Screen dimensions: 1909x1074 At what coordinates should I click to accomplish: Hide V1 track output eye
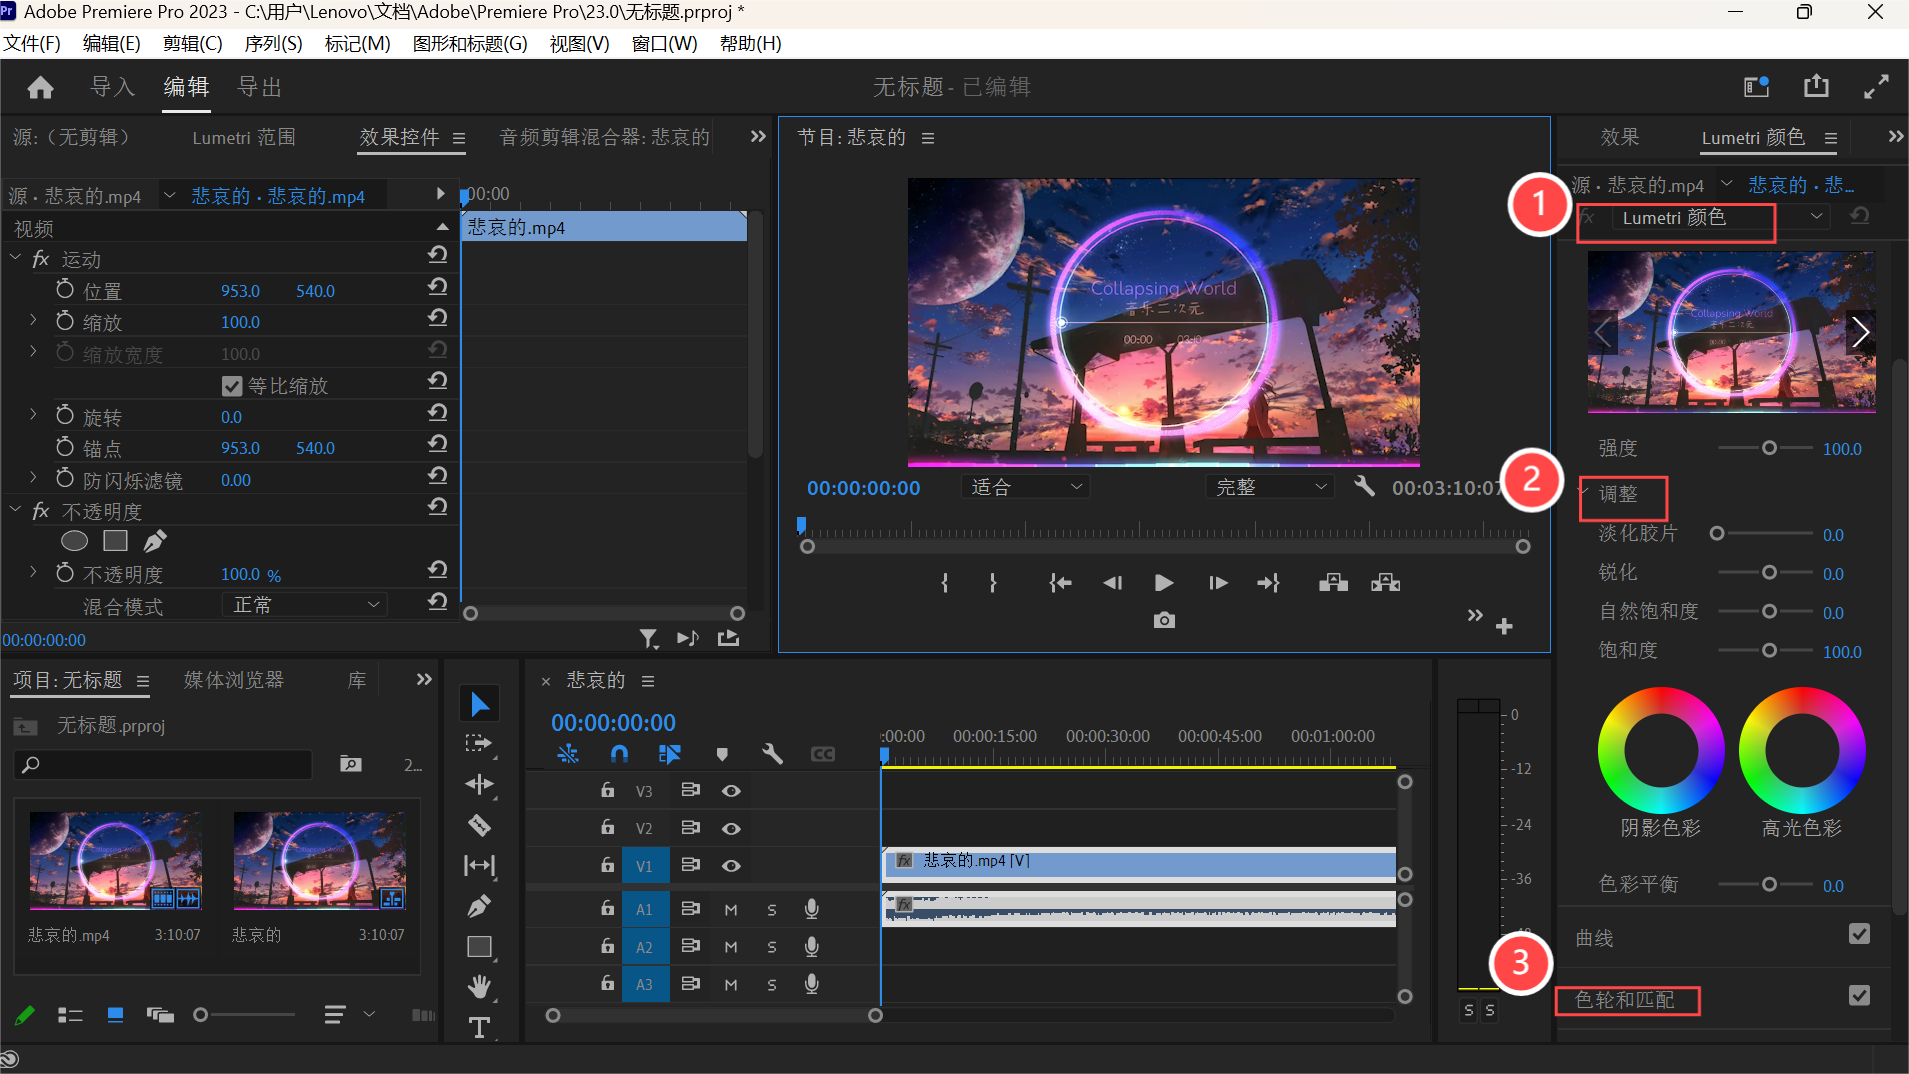click(x=731, y=866)
